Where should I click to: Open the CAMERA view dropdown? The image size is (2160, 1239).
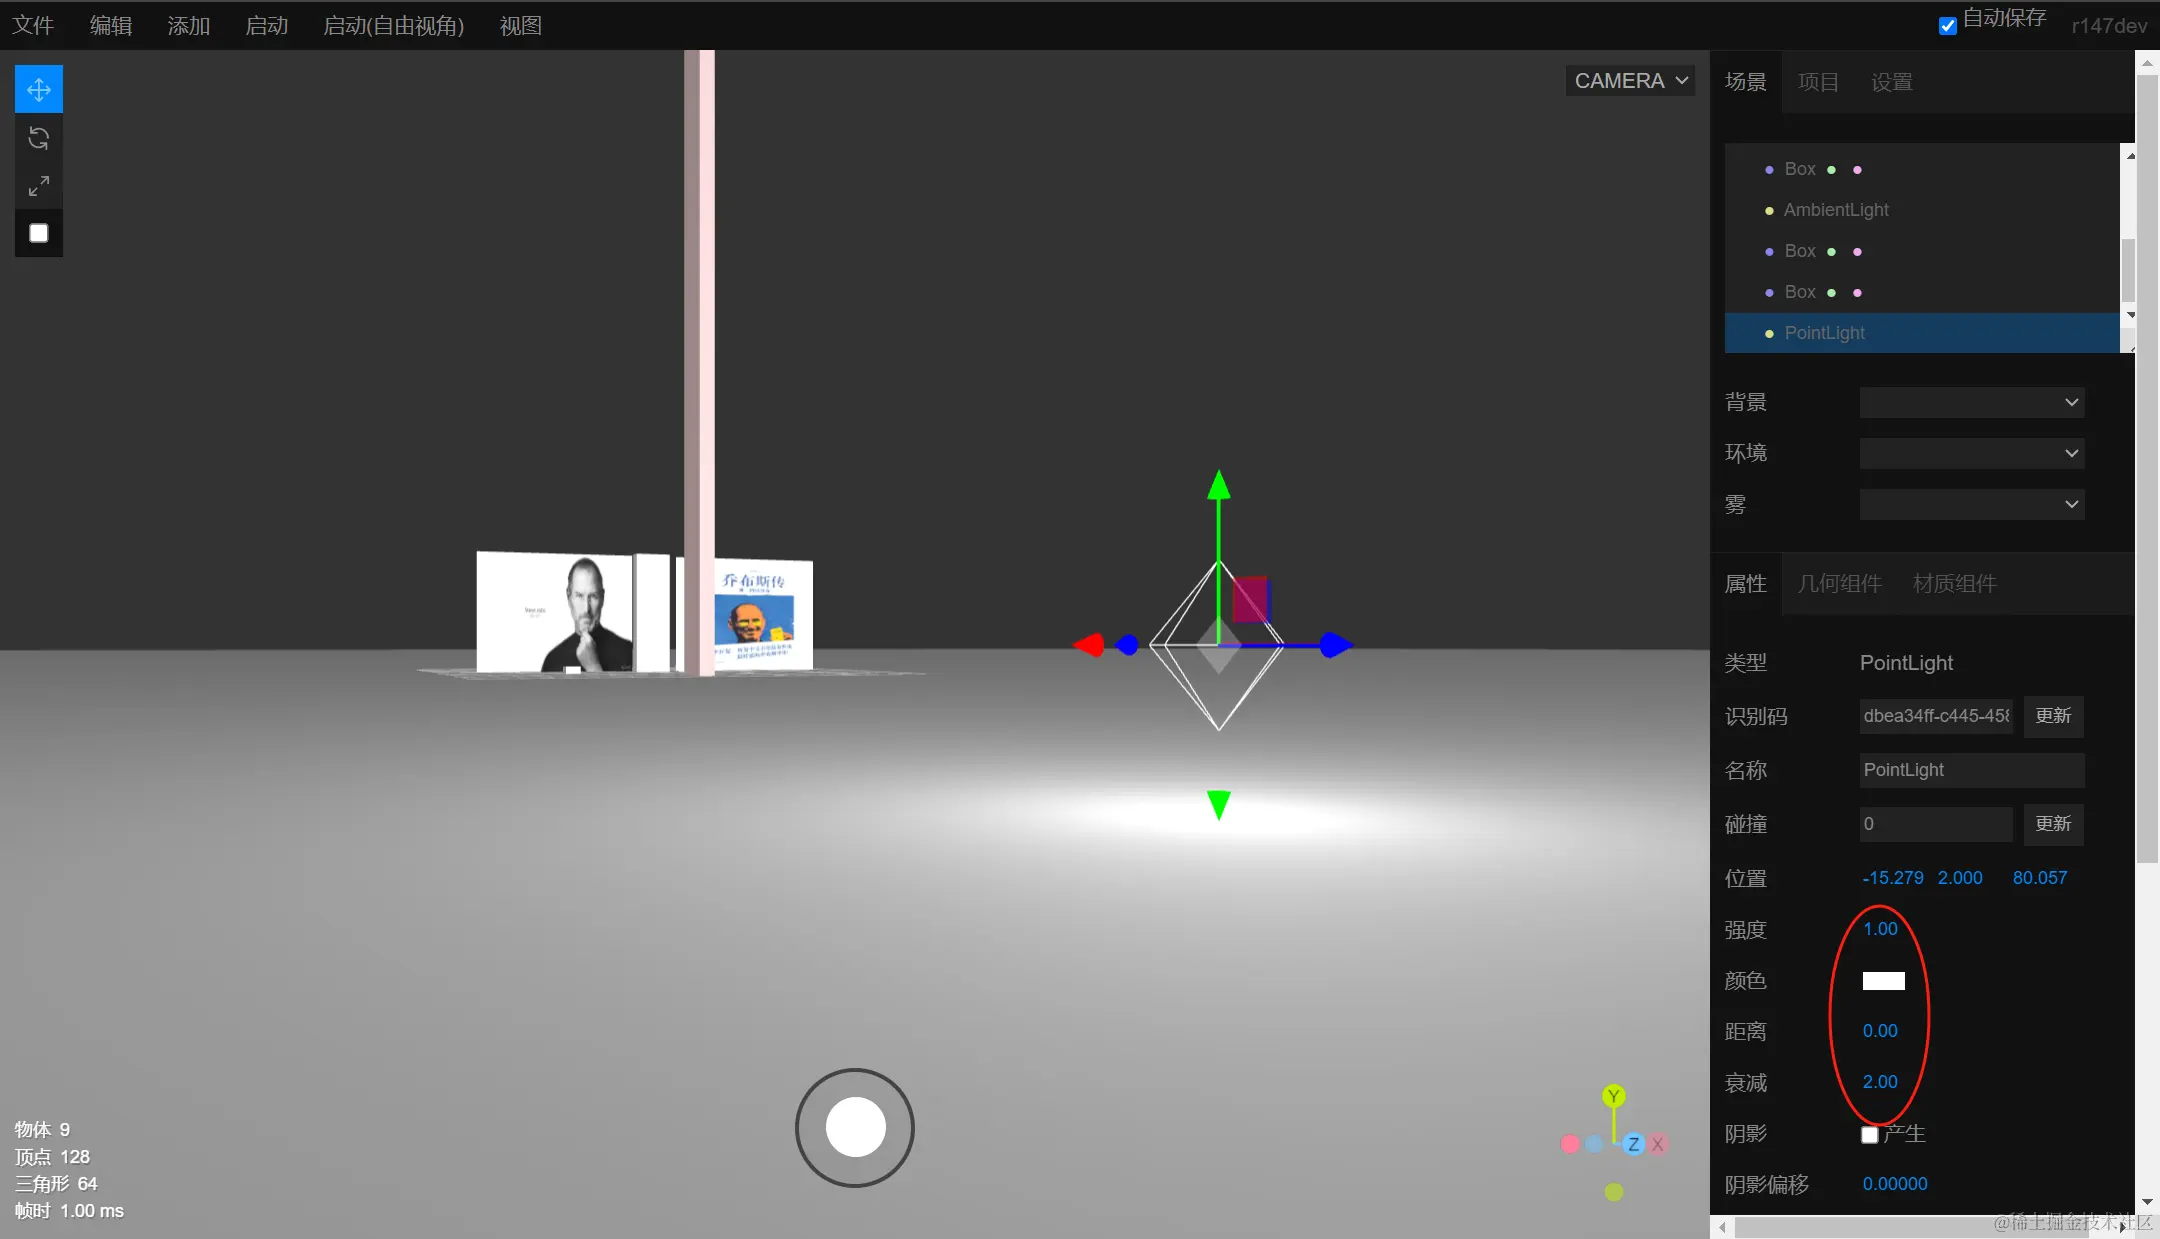coord(1630,81)
